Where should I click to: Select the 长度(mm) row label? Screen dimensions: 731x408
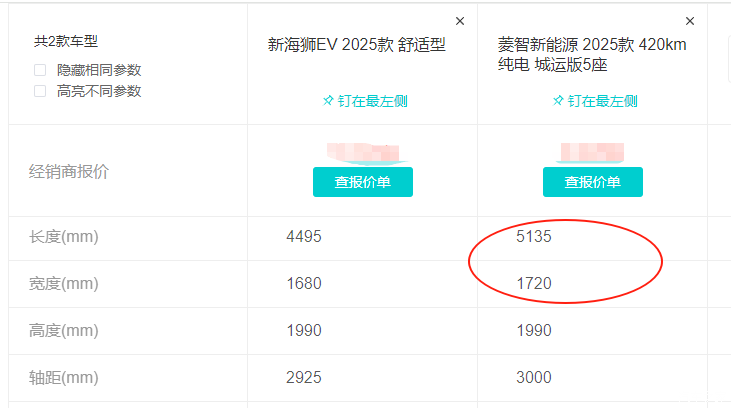[64, 237]
